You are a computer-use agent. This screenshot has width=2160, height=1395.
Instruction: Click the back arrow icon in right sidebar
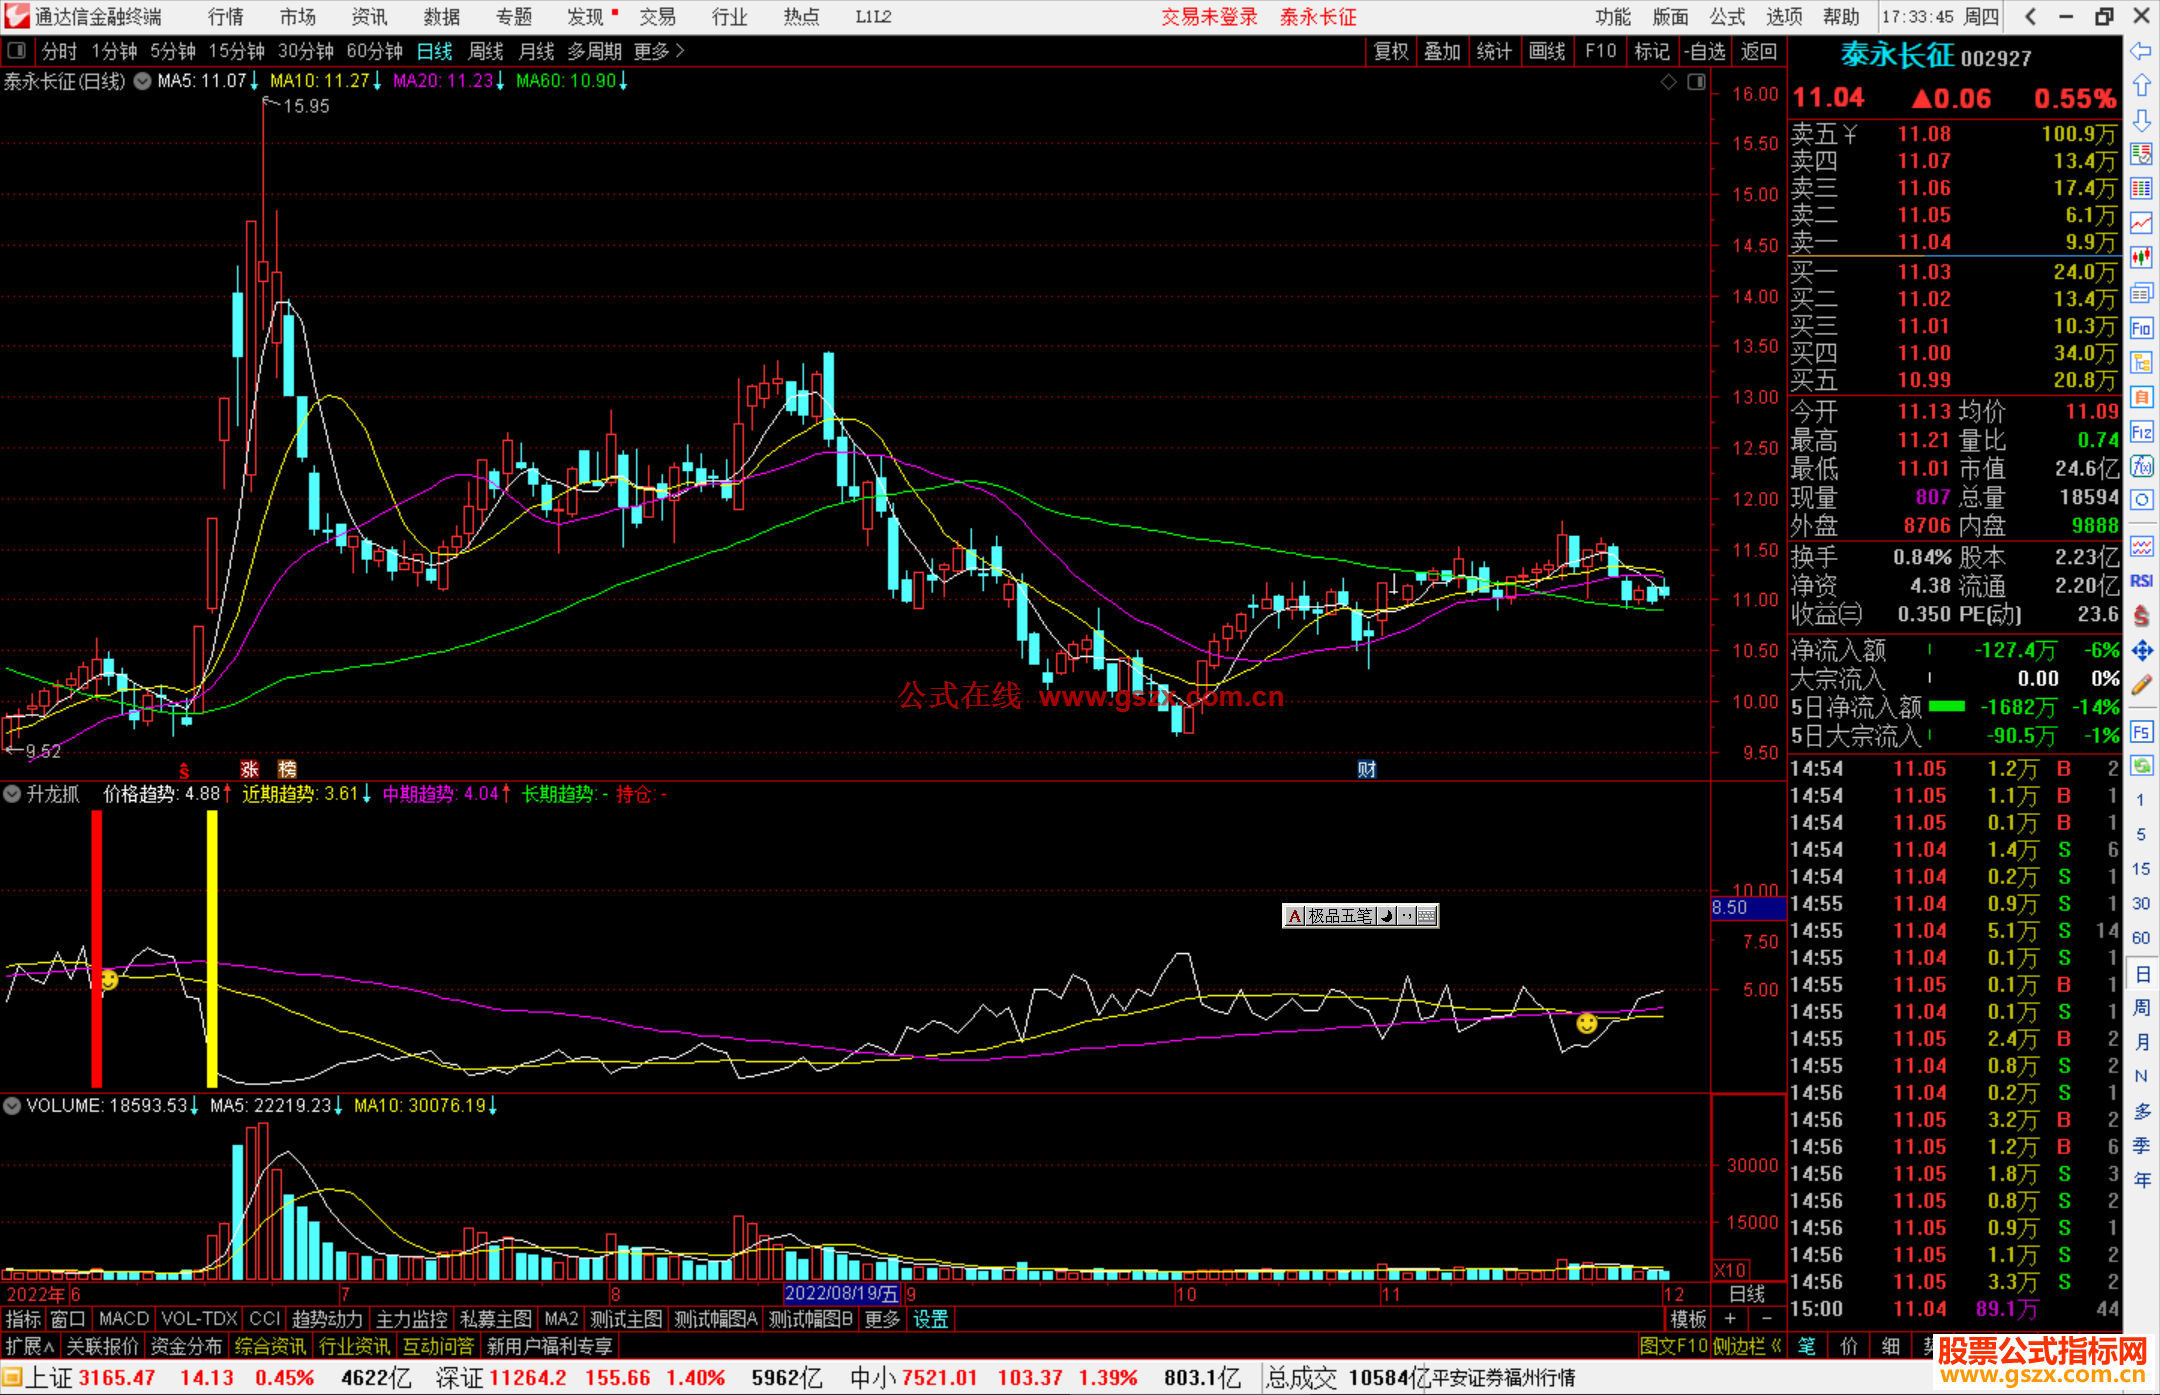[2141, 51]
